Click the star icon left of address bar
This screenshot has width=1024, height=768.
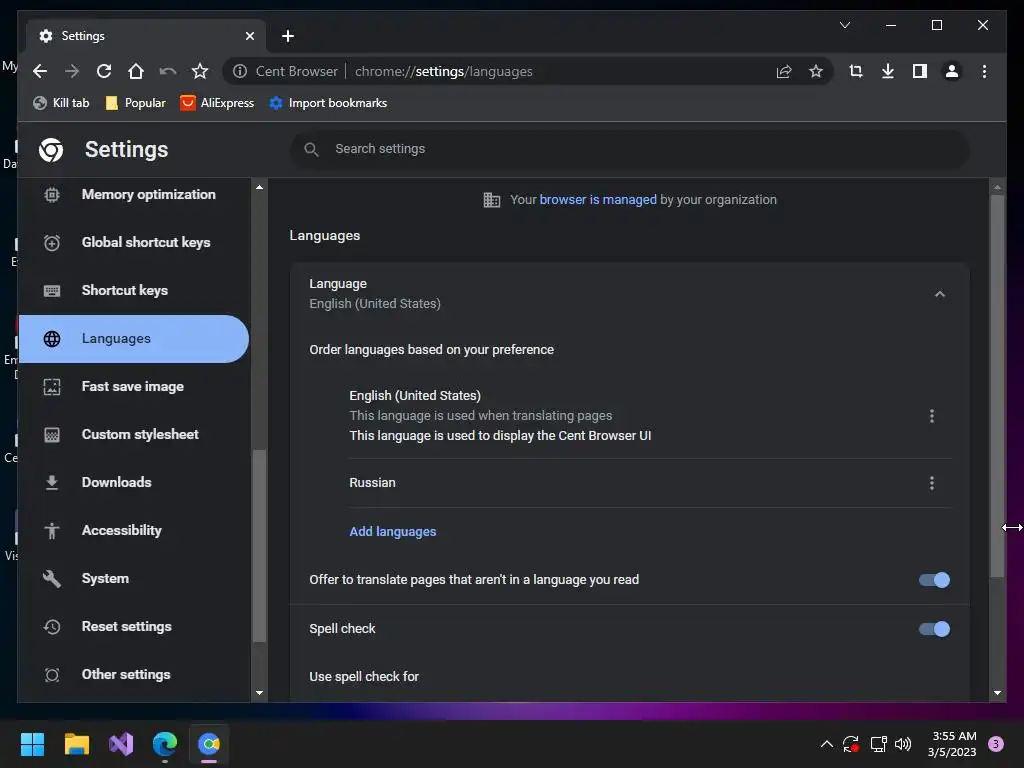(200, 71)
